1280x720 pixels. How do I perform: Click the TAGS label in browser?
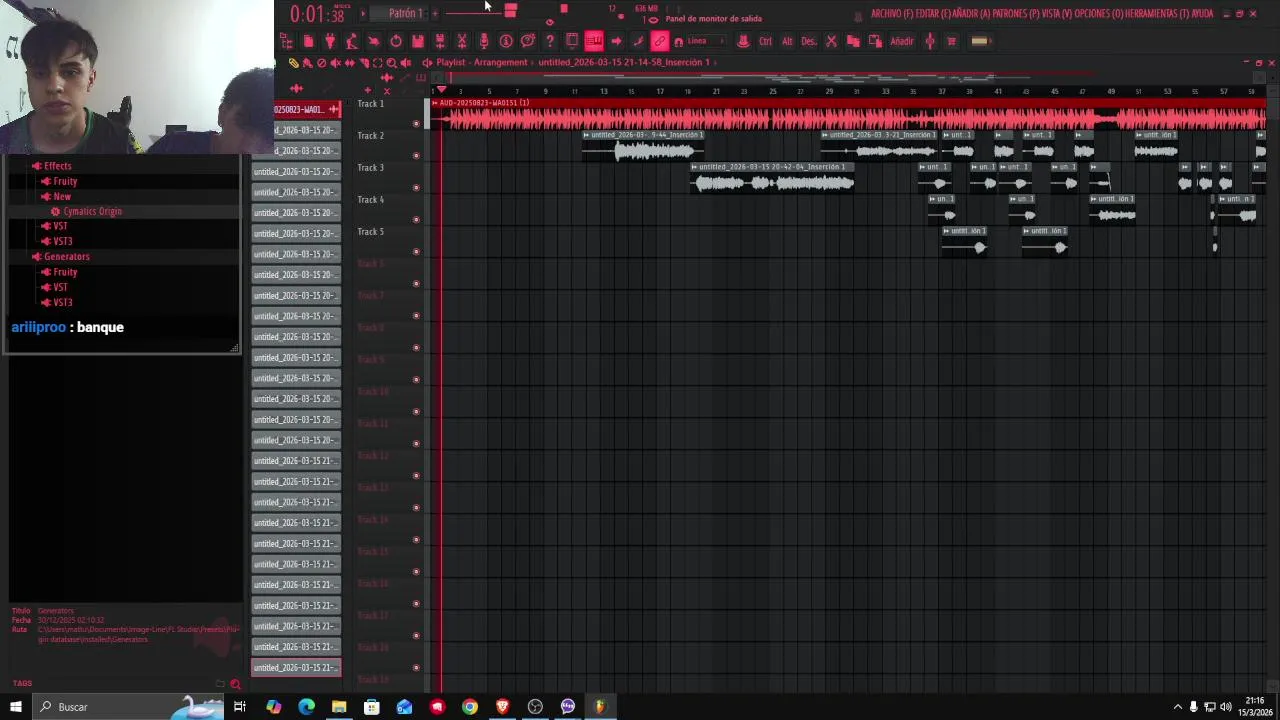pyautogui.click(x=22, y=684)
